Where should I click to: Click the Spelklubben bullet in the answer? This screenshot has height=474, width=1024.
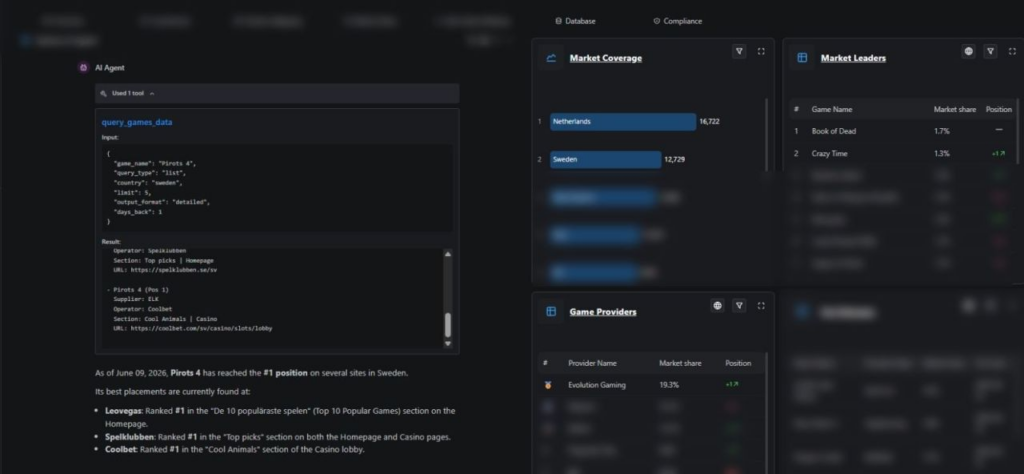point(278,437)
